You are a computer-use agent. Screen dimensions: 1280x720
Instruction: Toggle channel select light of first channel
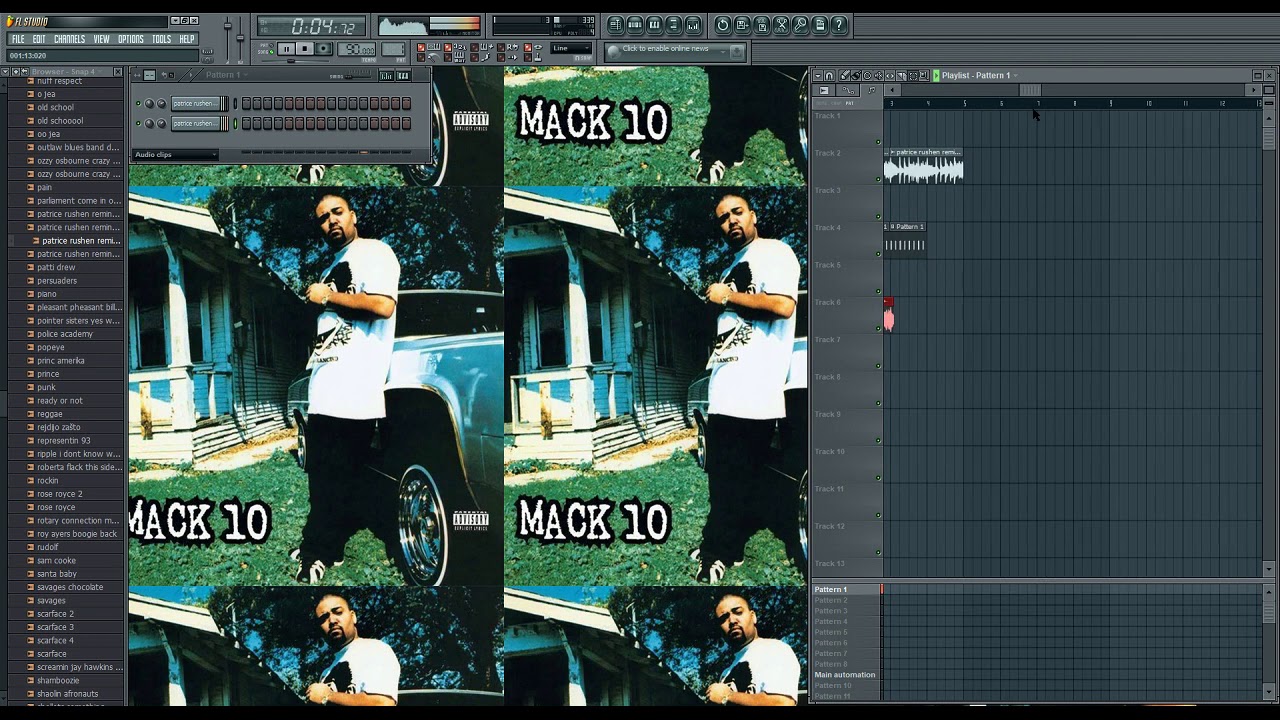tap(235, 103)
